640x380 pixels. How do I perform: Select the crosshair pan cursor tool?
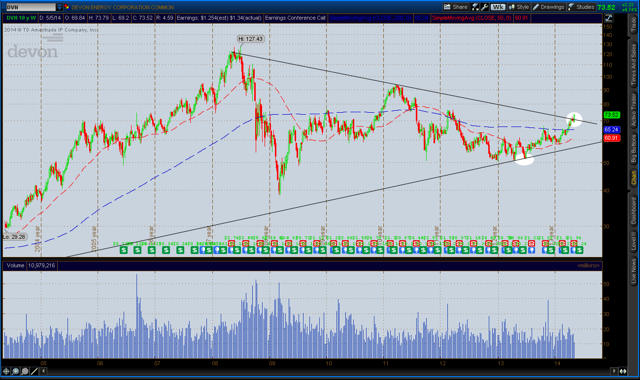click(6, 371)
